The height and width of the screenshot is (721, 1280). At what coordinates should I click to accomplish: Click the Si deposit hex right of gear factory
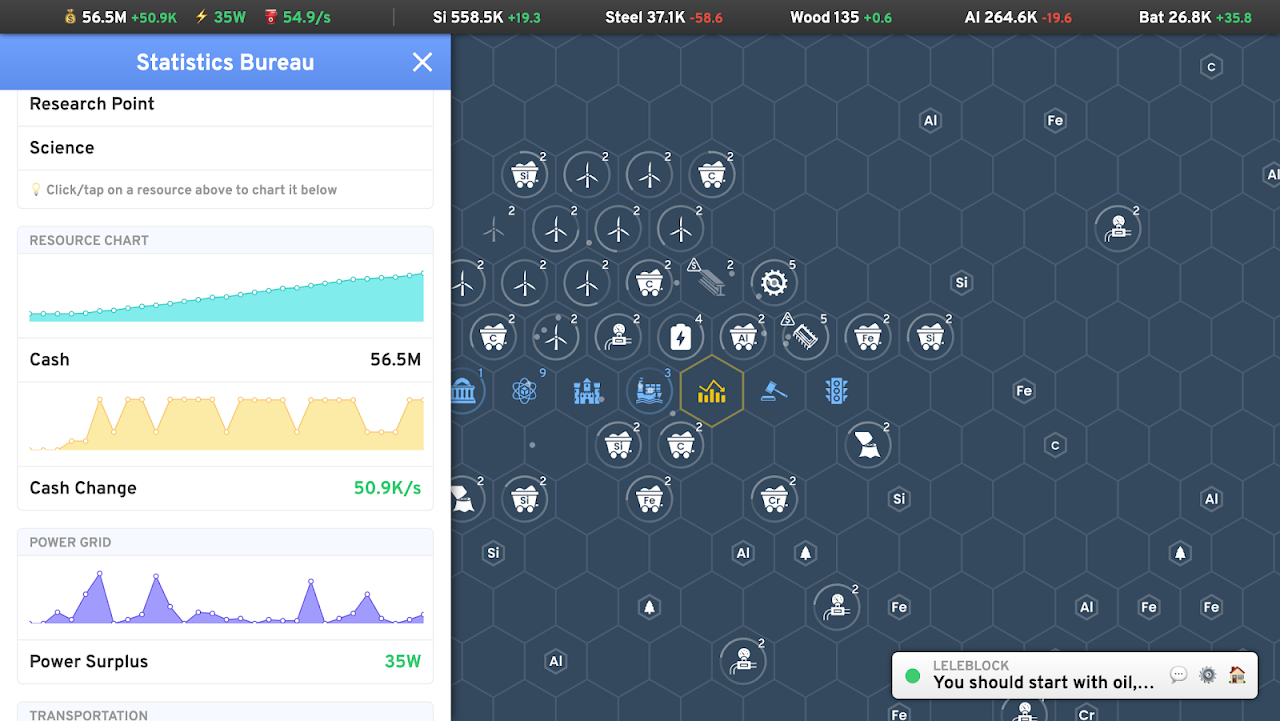[961, 283]
